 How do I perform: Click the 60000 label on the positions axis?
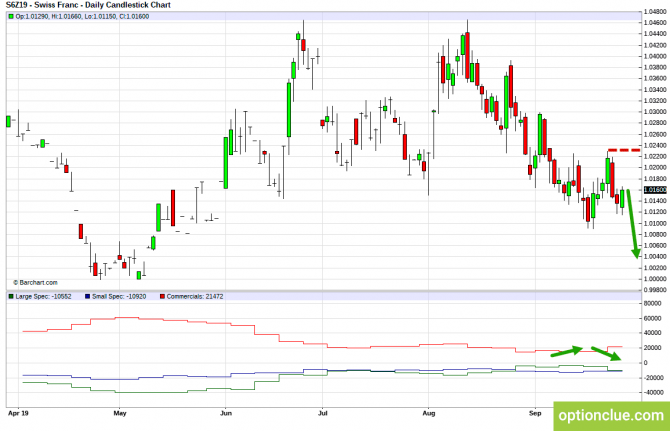[x=652, y=318]
